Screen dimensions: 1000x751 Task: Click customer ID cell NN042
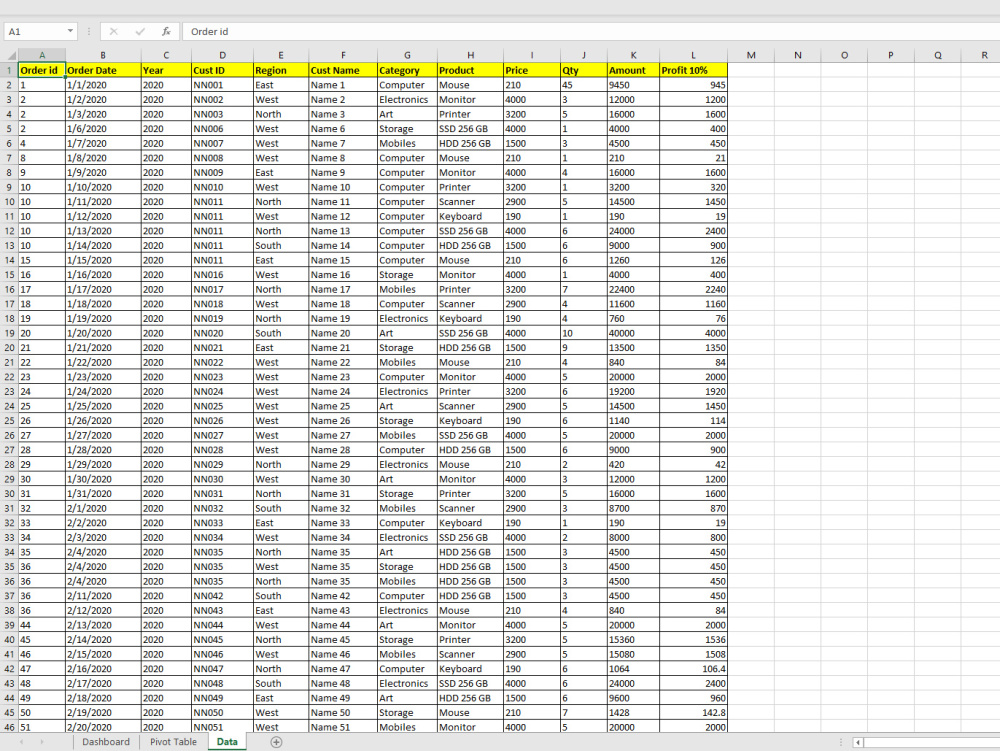pos(223,596)
